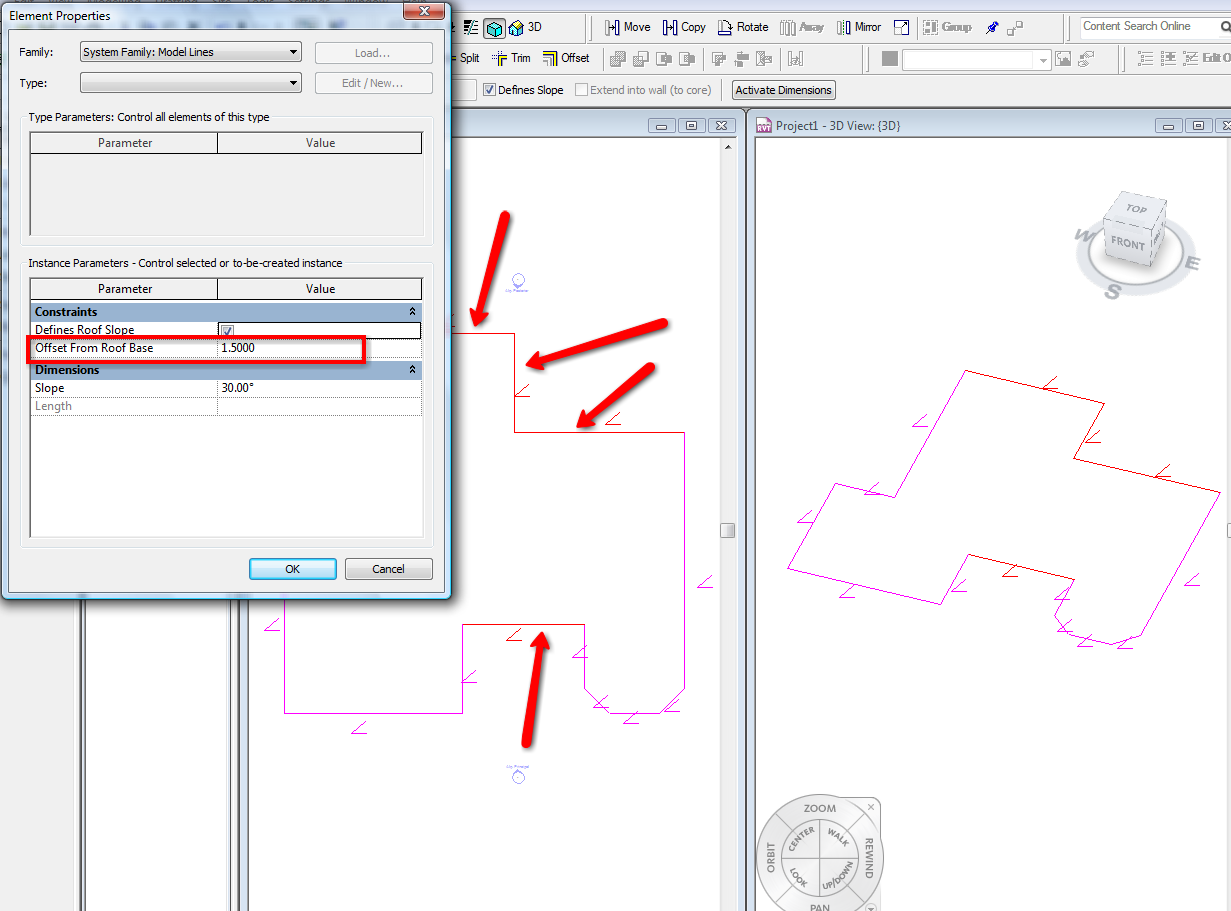This screenshot has height=911, width=1231.
Task: Click the Type Parameters Value column header
Action: [x=320, y=143]
